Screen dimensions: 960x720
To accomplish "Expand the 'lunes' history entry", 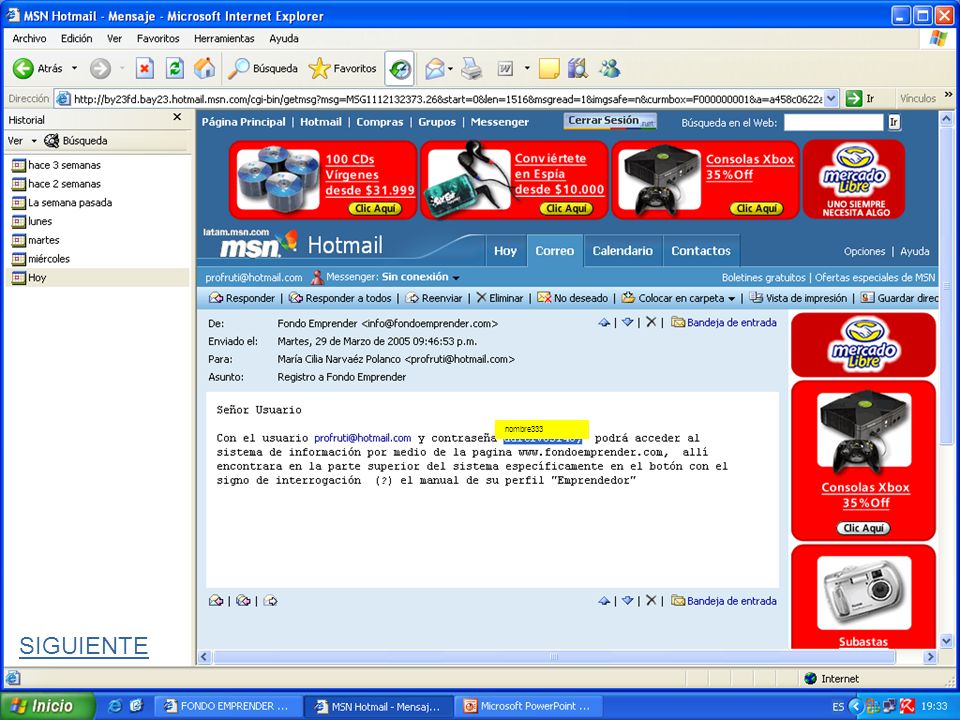I will (x=32, y=221).
